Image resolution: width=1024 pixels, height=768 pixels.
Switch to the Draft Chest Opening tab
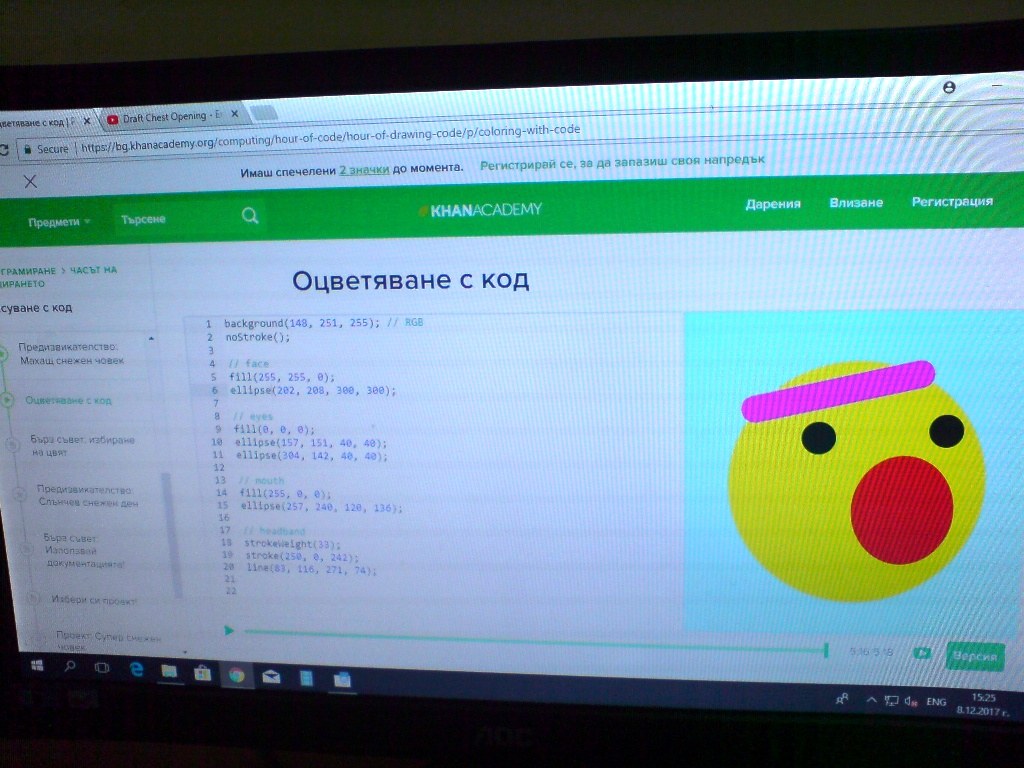[171, 117]
